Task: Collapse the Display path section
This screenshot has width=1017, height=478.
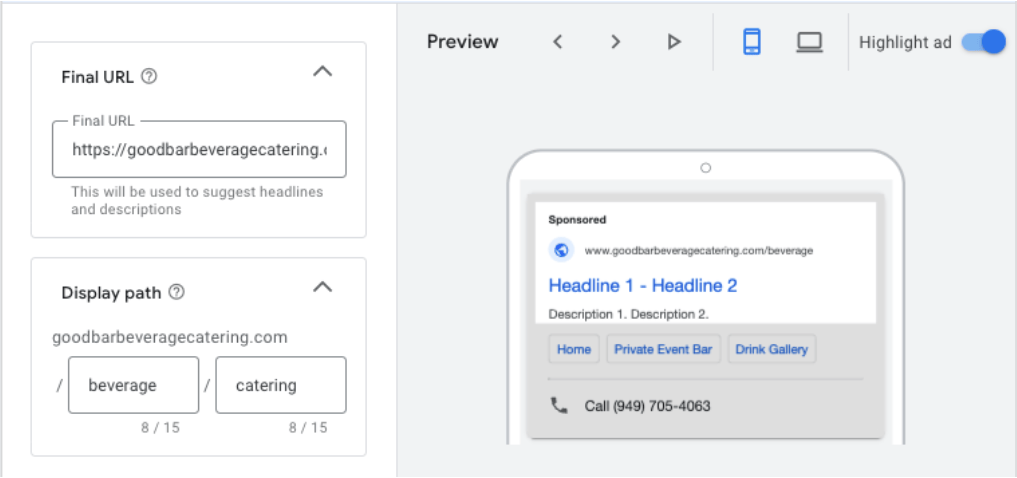Action: 322,288
